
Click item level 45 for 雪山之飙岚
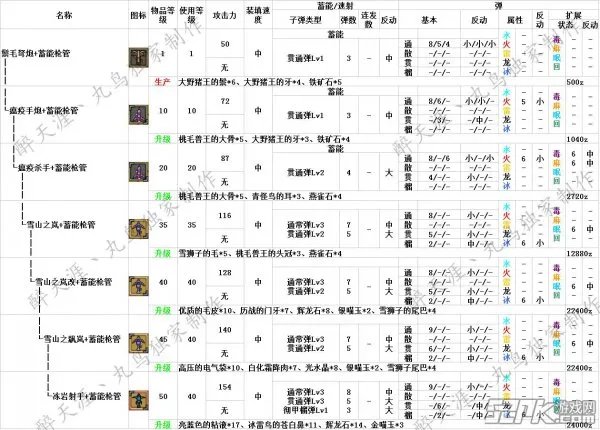pyautogui.click(x=163, y=339)
